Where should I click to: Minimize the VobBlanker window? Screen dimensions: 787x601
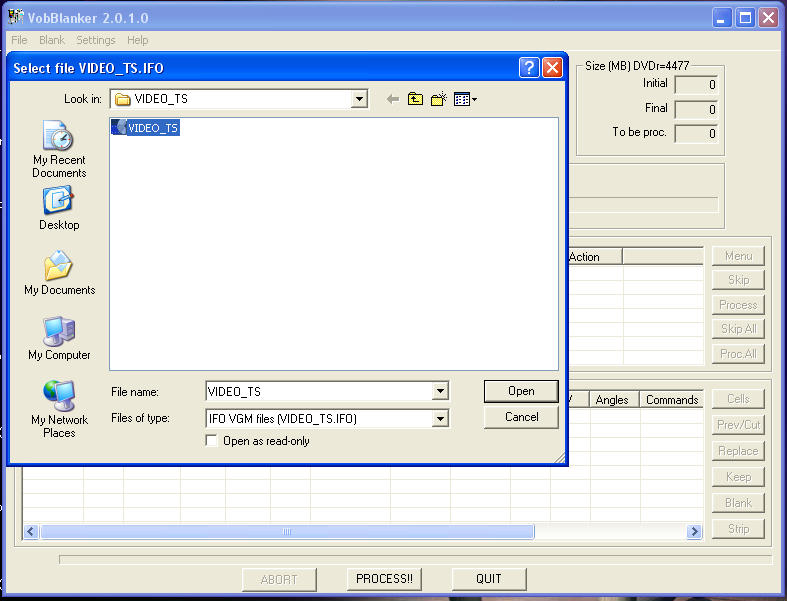pos(722,18)
